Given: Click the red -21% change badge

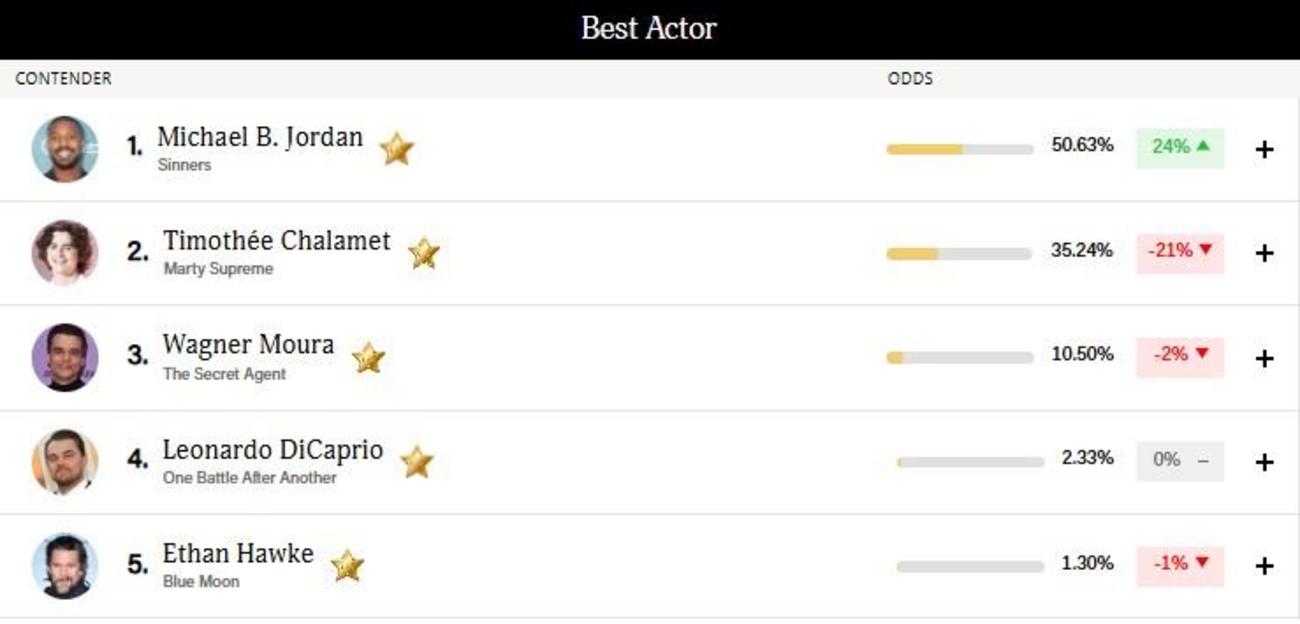Looking at the screenshot, I should pyautogui.click(x=1180, y=251).
